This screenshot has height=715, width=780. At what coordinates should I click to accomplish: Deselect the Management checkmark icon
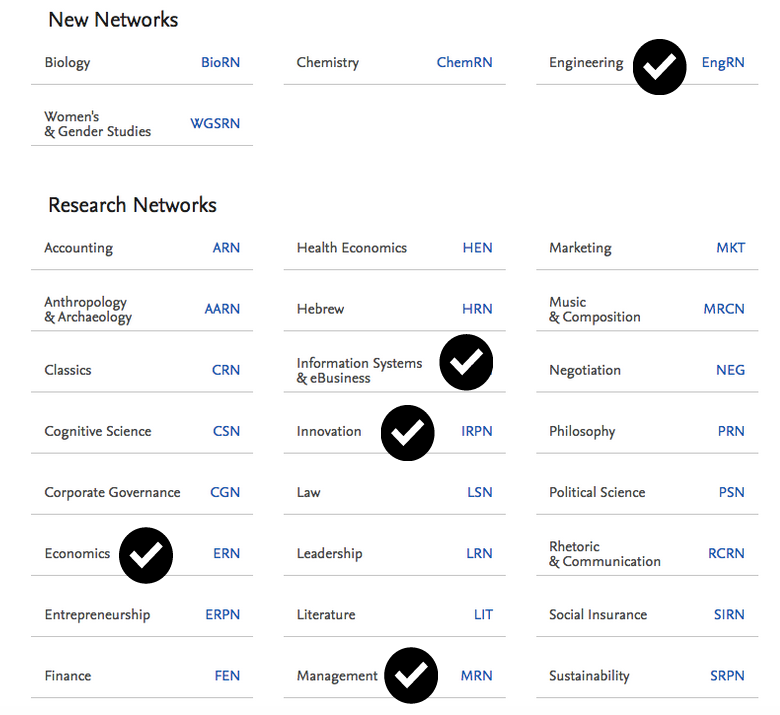tap(412, 676)
